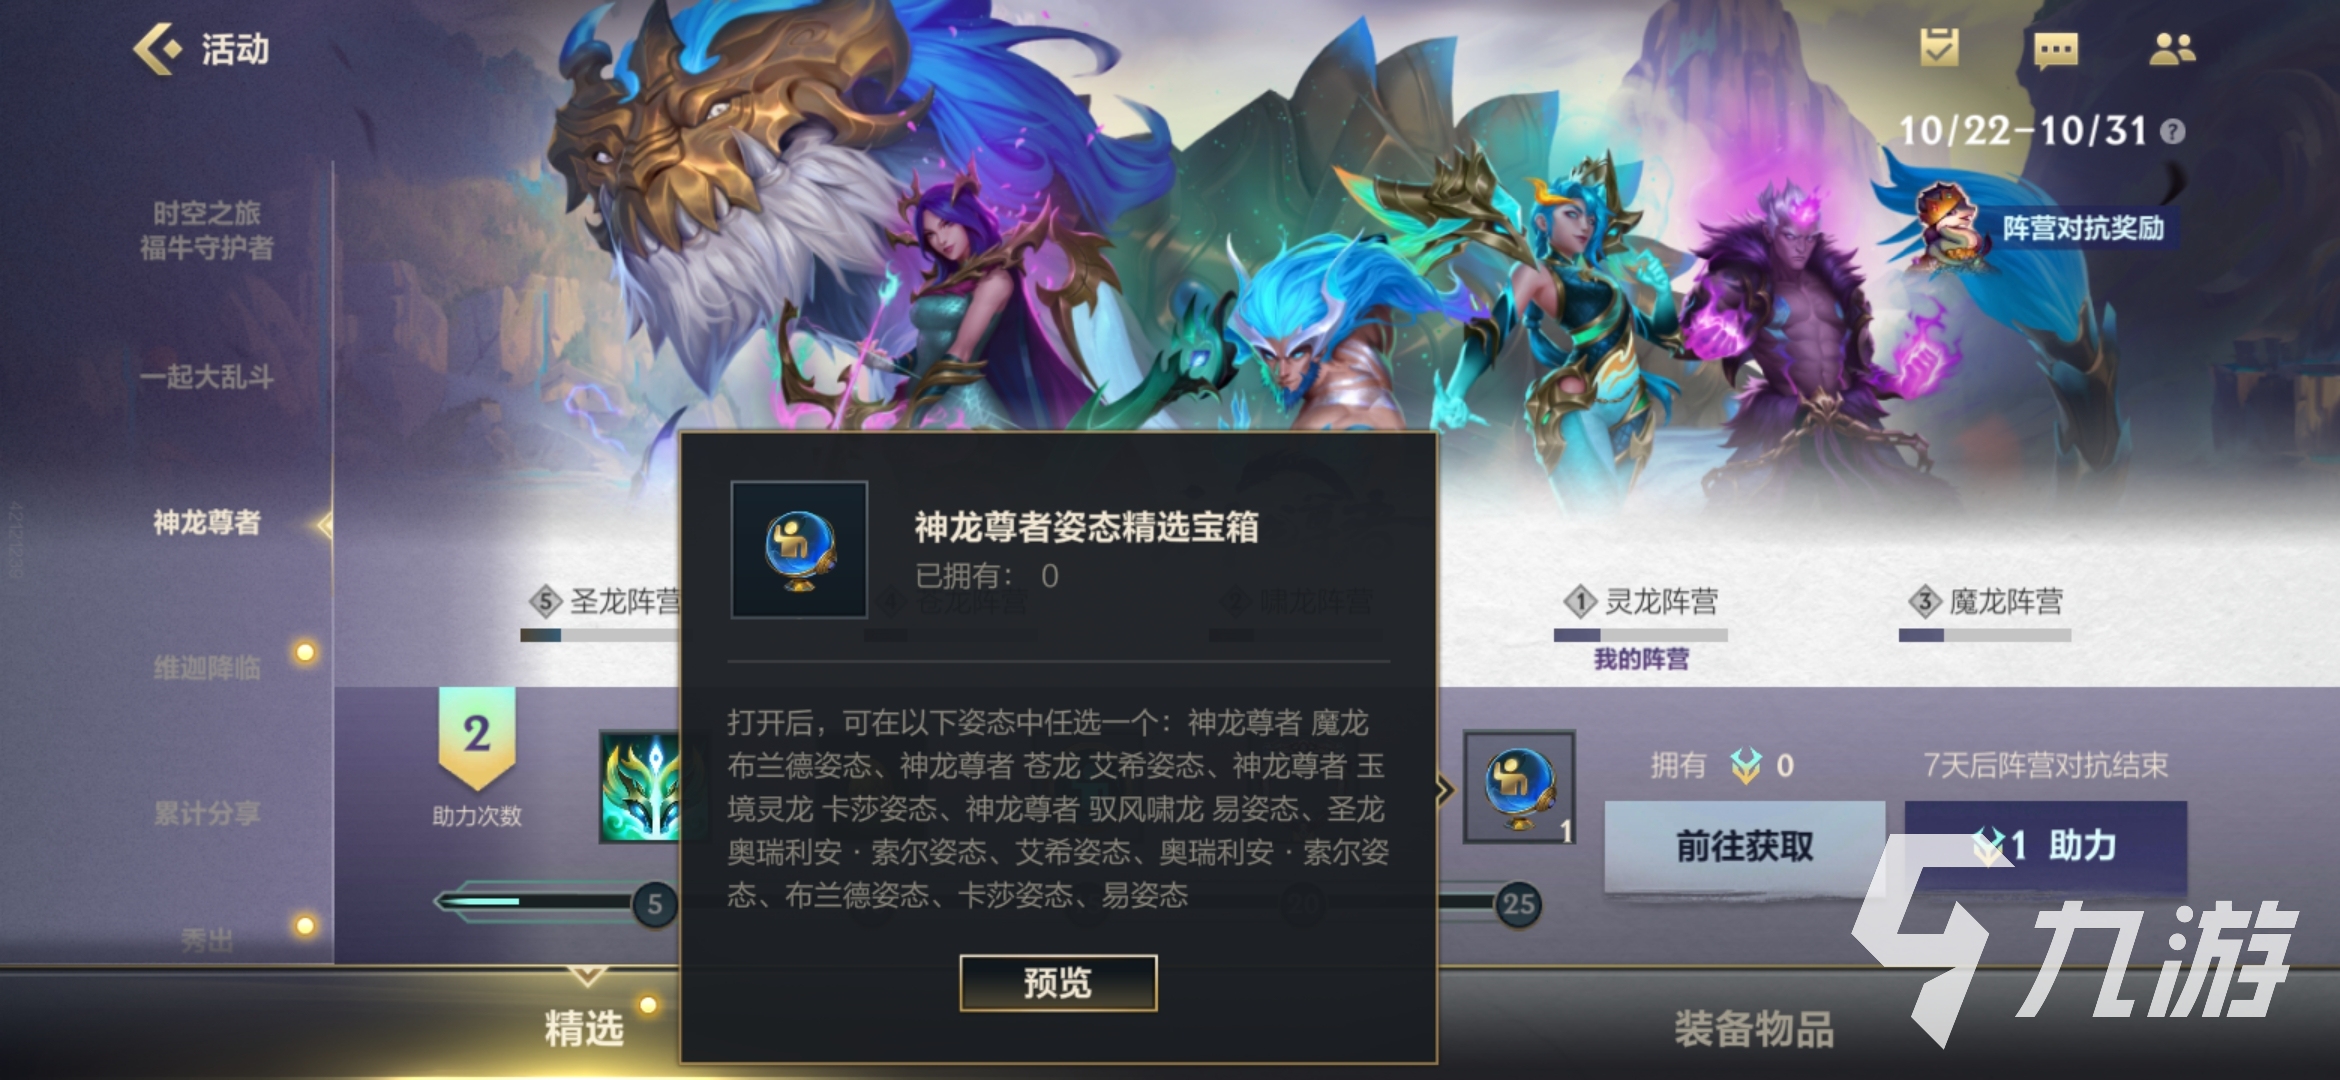Click the 25 milestone marker on progress bar
This screenshot has height=1080, width=2340.
pyautogui.click(x=1518, y=905)
